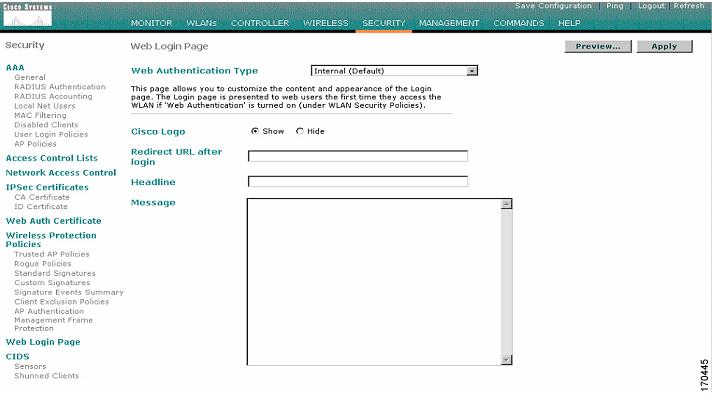
Task: Open Signature Events Summary page
Action: [x=69, y=293]
